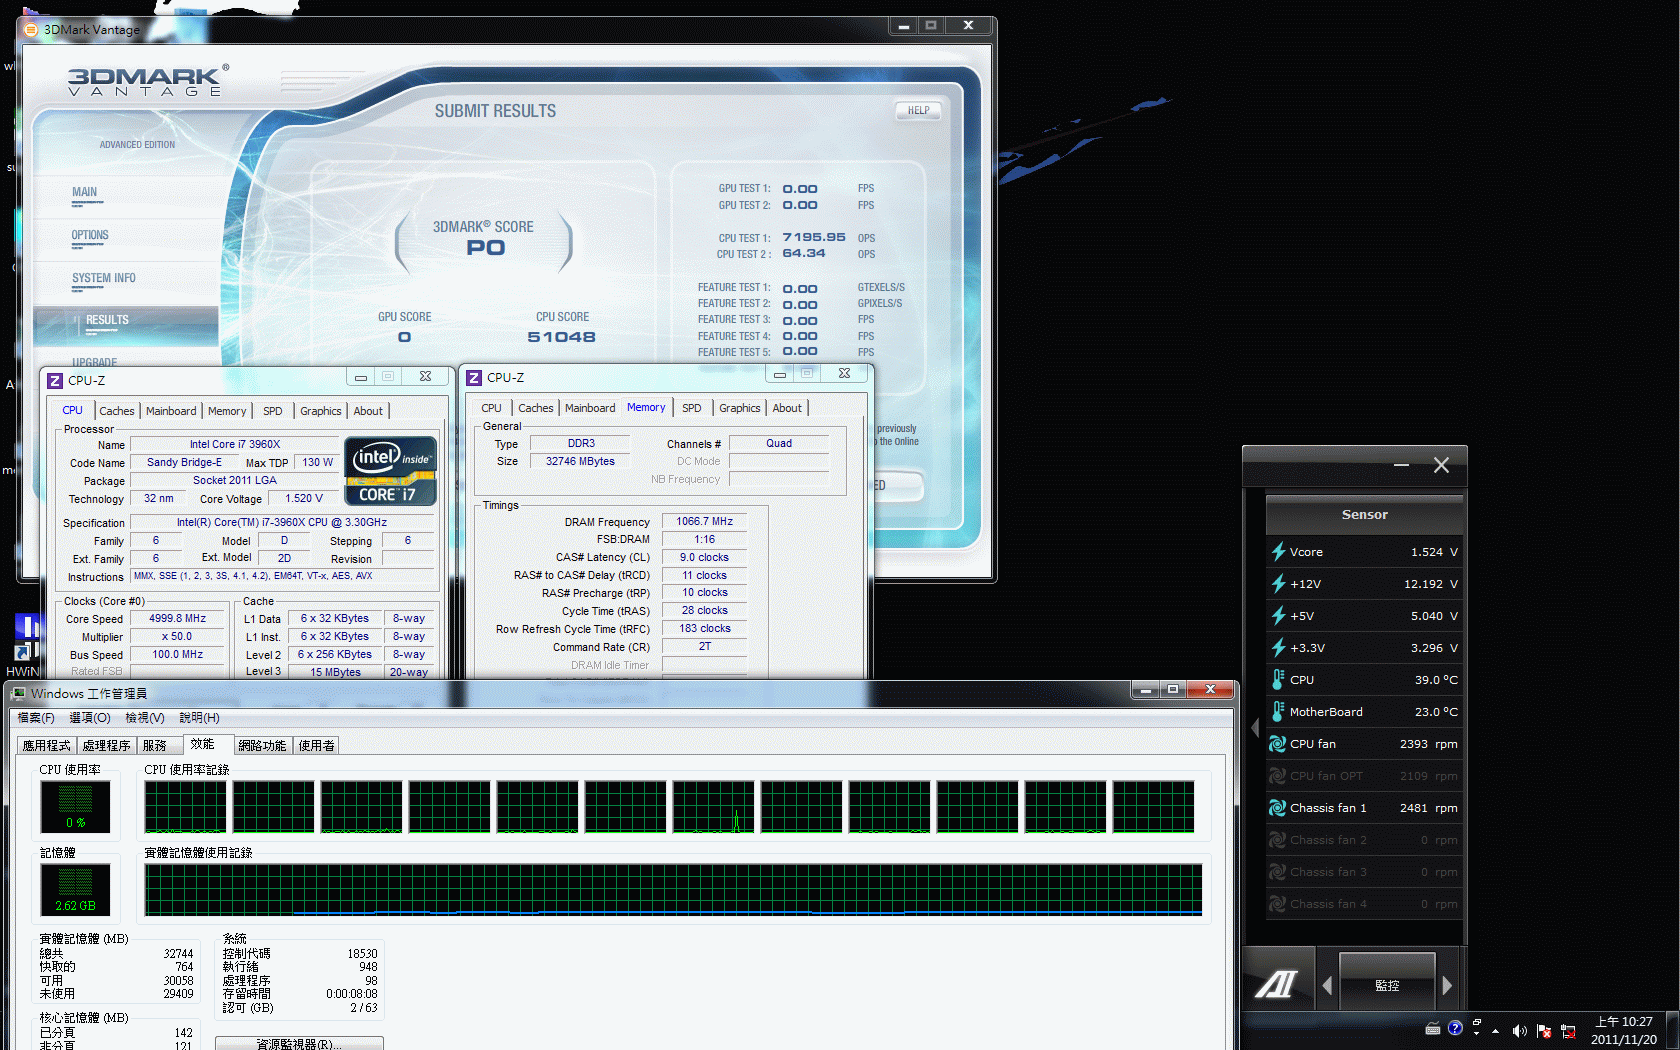
Task: Click the CPU fan icon in Sensor panel
Action: point(1278,744)
